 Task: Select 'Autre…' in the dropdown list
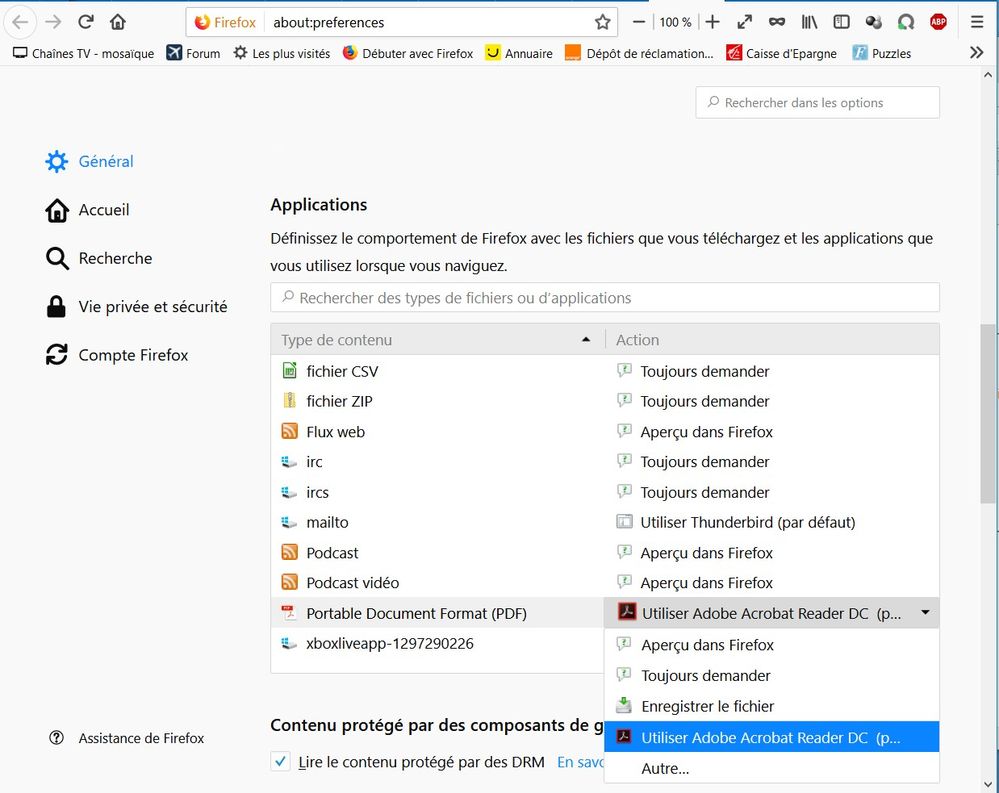coord(665,768)
